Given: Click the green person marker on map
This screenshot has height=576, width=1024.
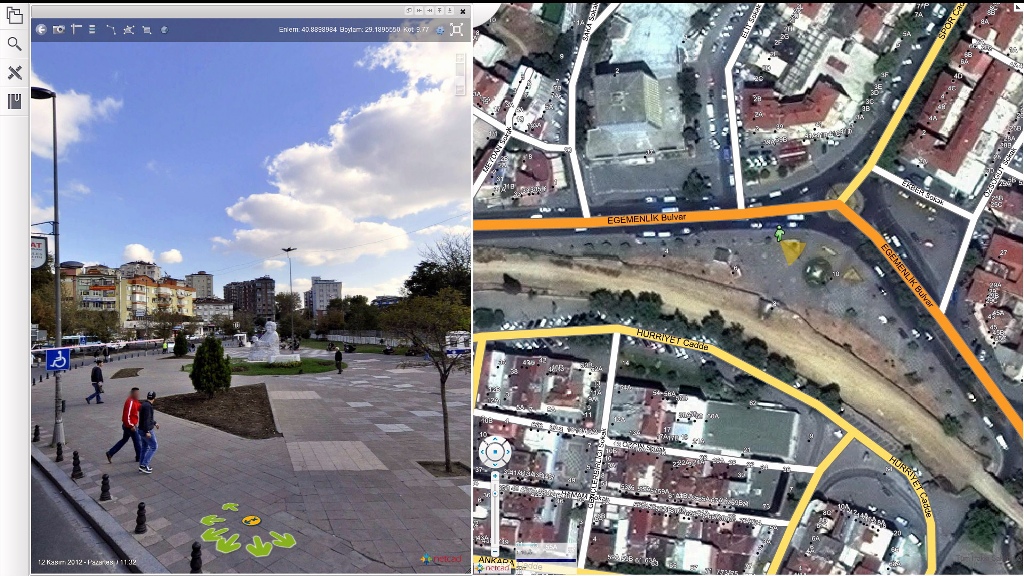Looking at the screenshot, I should tap(779, 233).
